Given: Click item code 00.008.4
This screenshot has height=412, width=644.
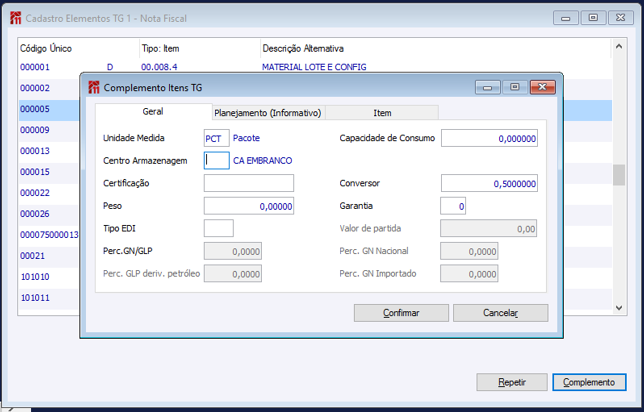Looking at the screenshot, I should point(159,67).
